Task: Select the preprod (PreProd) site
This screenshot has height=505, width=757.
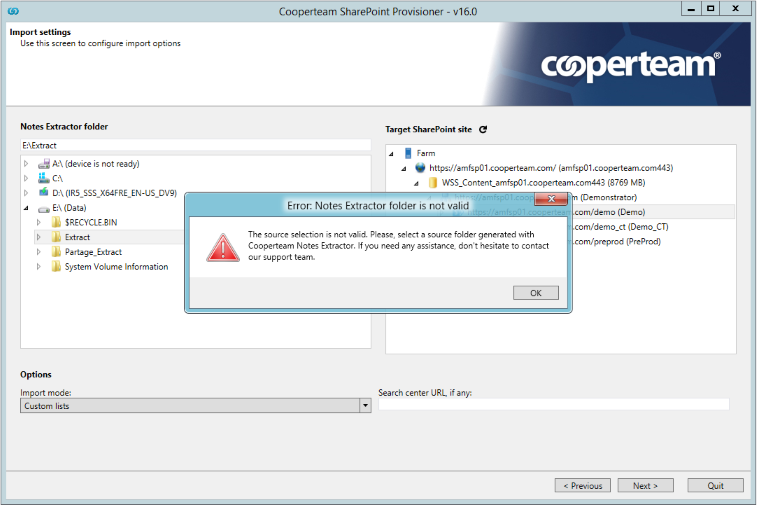Action: pos(617,241)
